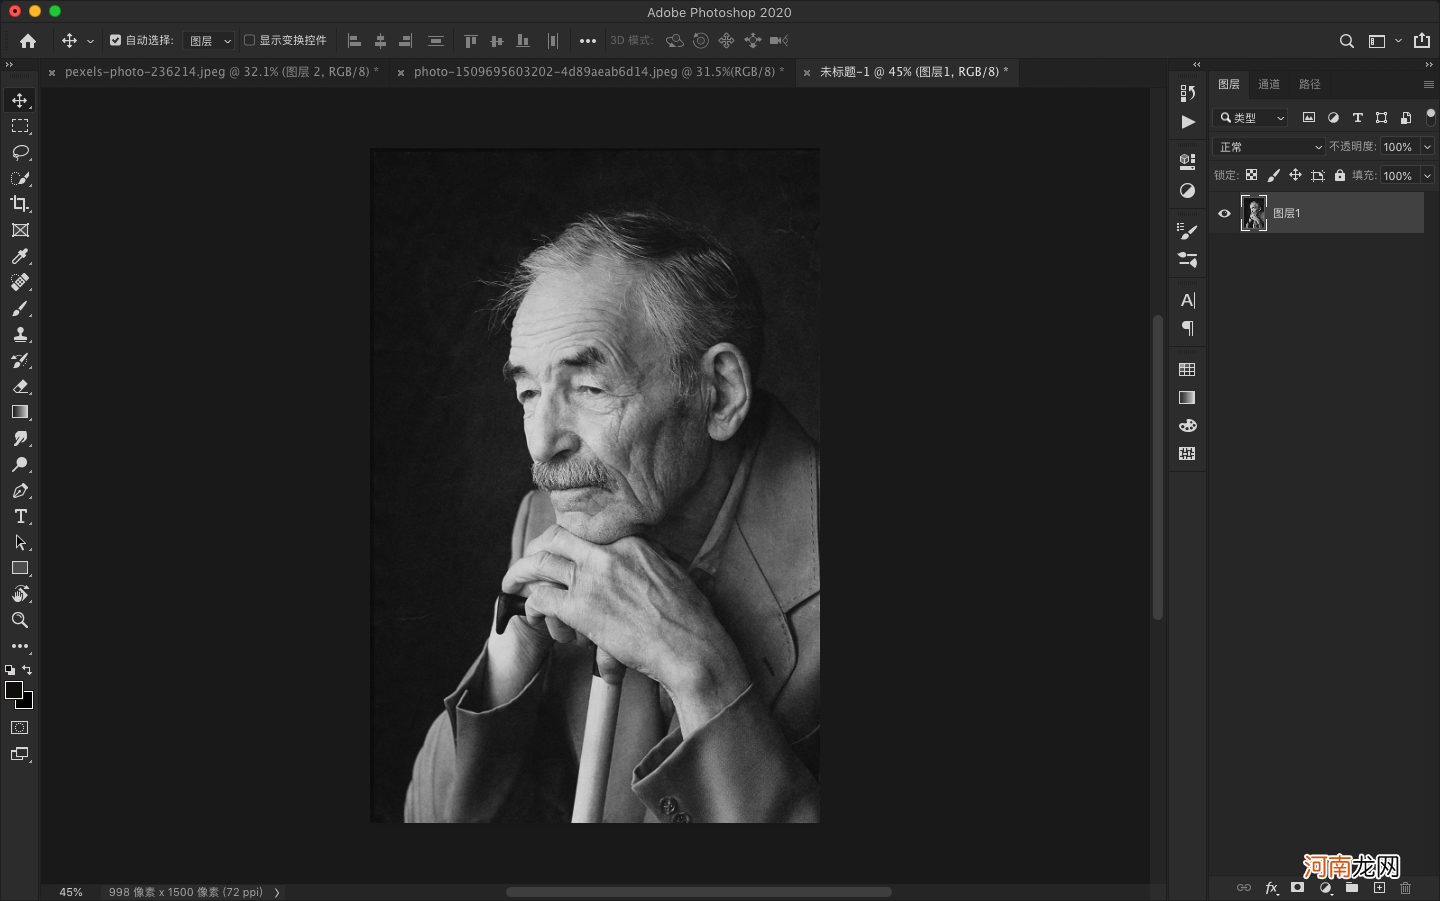Create a new layer

(x=1379, y=888)
